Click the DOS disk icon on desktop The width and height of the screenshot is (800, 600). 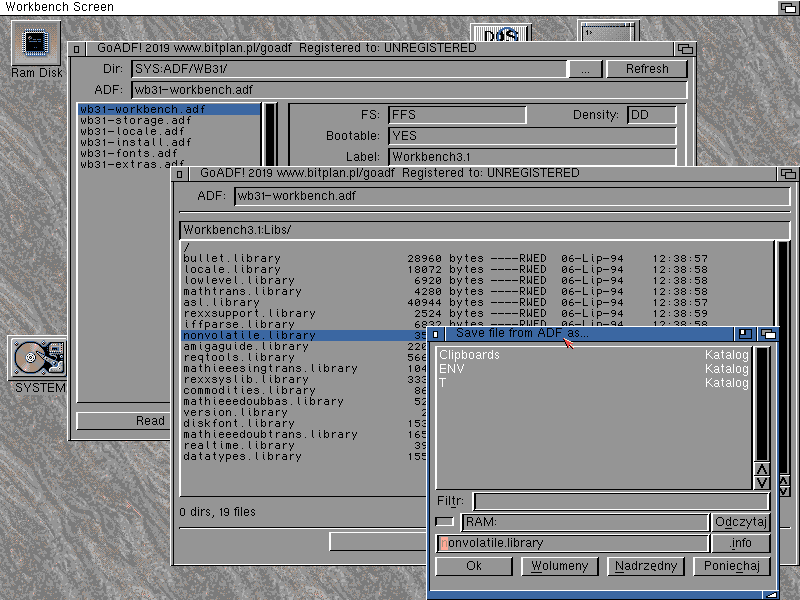501,33
